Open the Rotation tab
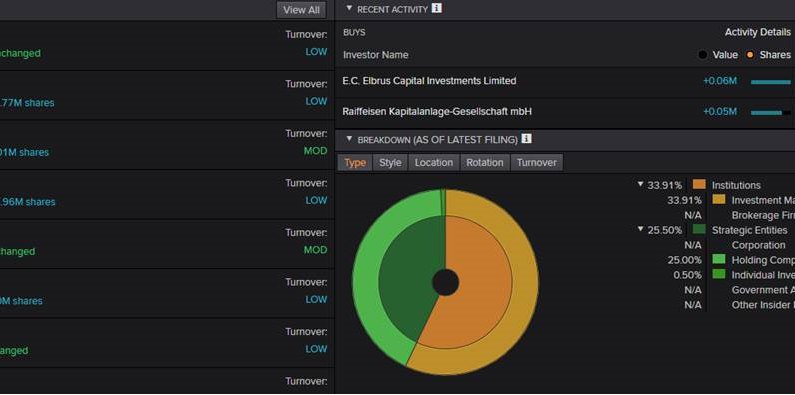 485,163
